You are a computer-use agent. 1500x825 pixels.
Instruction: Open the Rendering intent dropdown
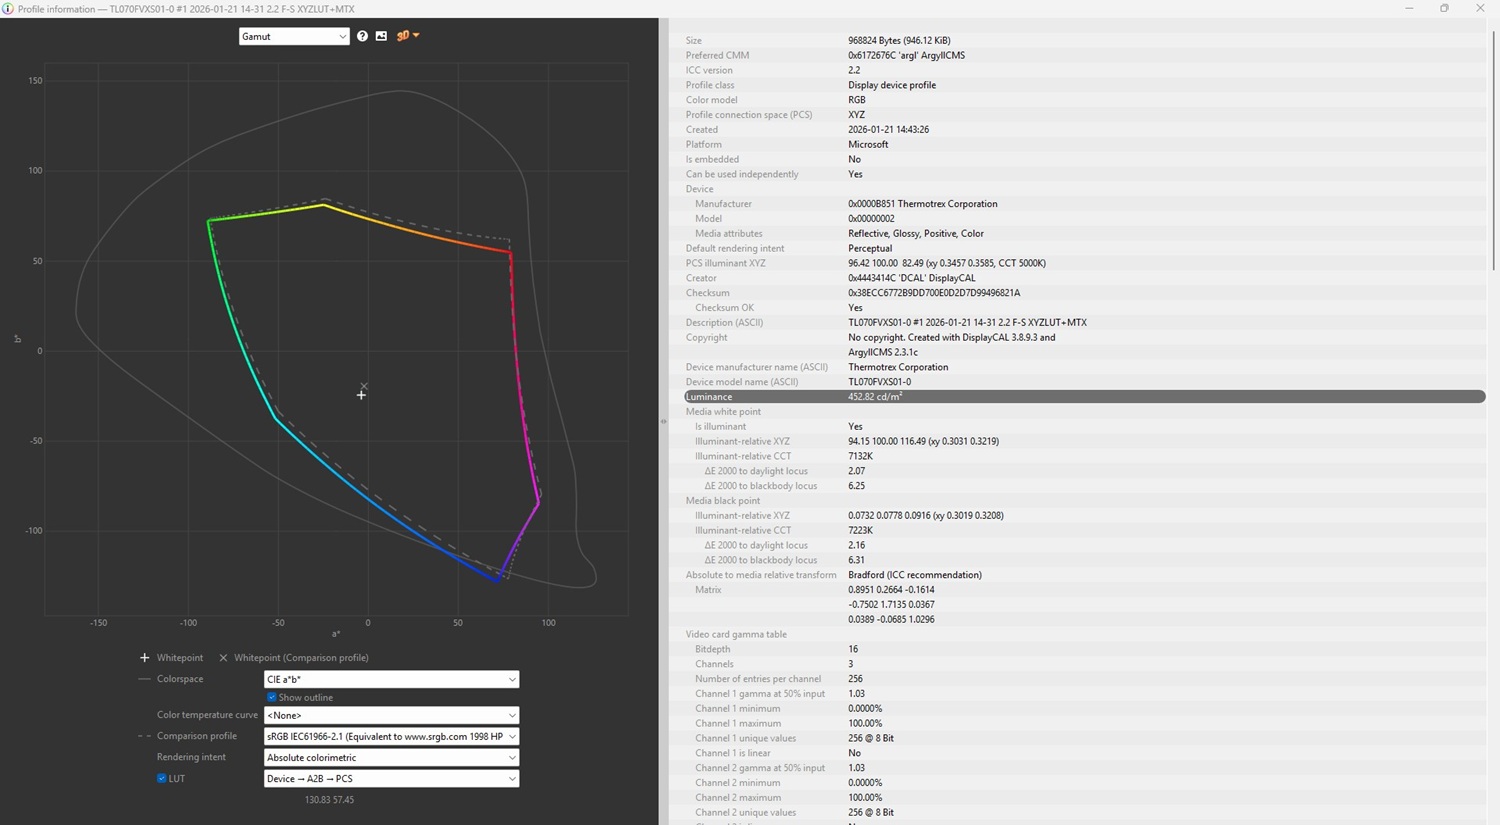coord(391,757)
